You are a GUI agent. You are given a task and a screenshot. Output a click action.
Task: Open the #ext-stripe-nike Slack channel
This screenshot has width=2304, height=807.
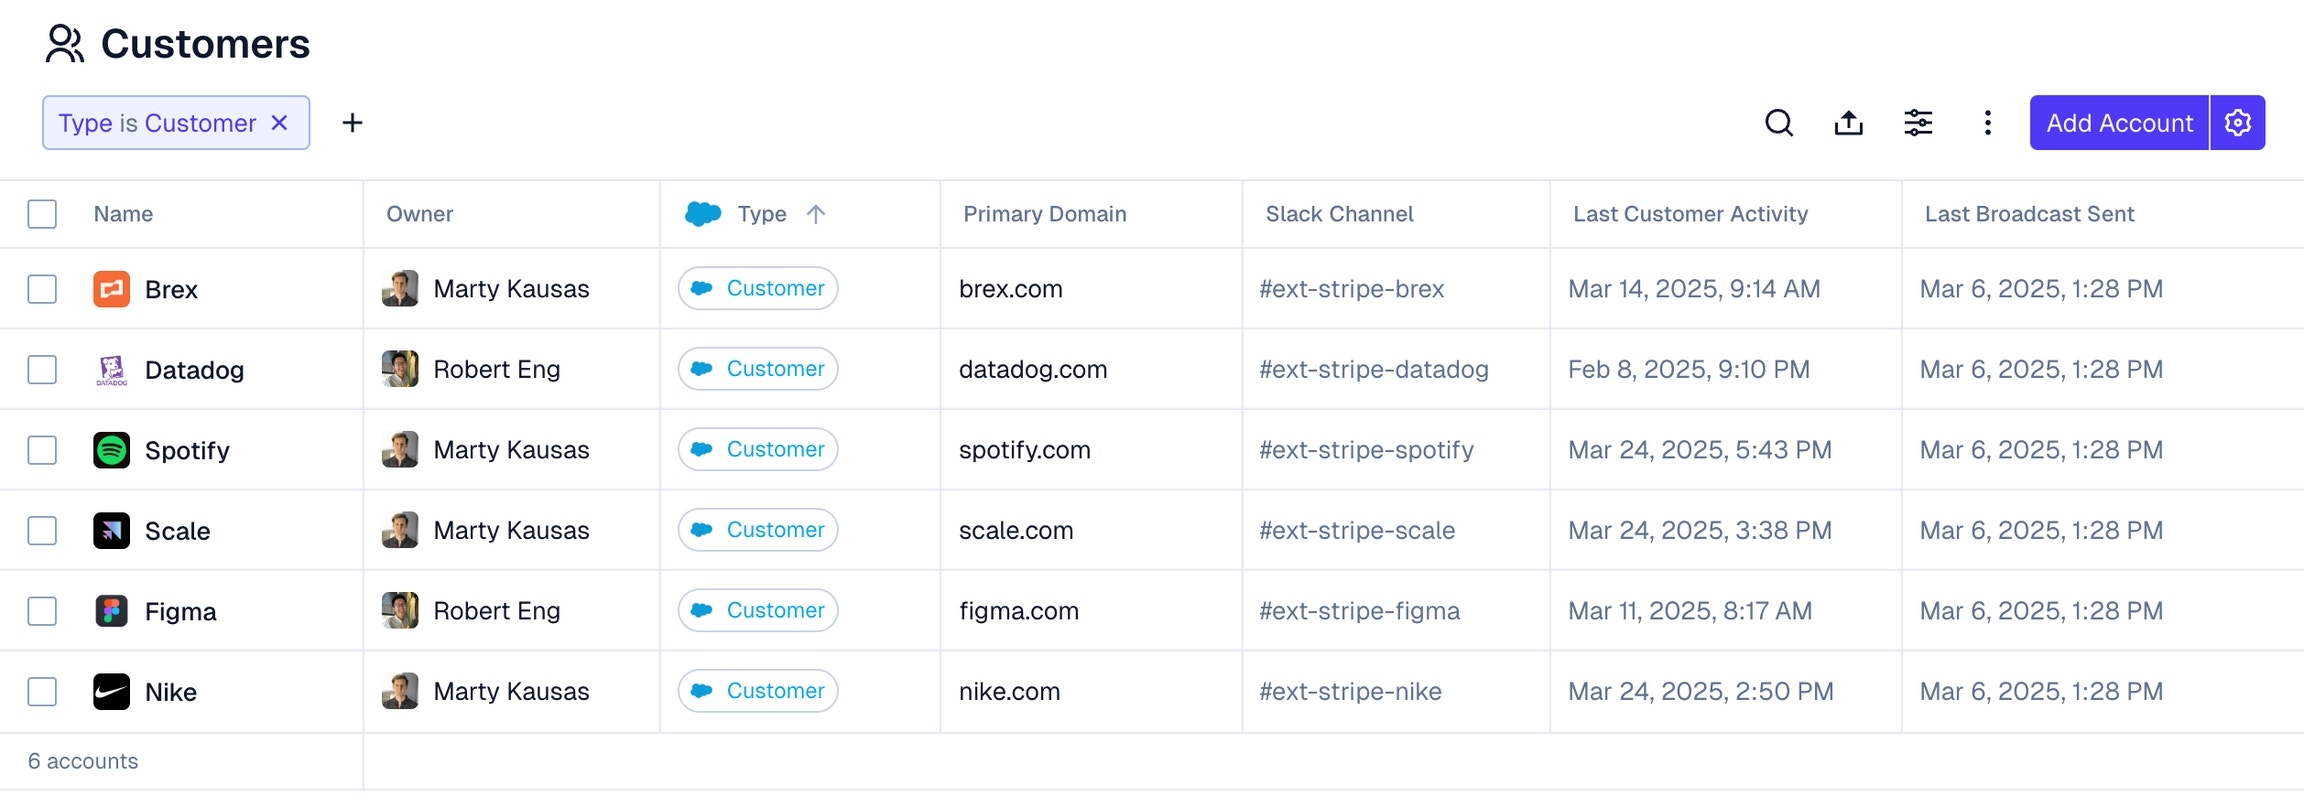[x=1350, y=692]
